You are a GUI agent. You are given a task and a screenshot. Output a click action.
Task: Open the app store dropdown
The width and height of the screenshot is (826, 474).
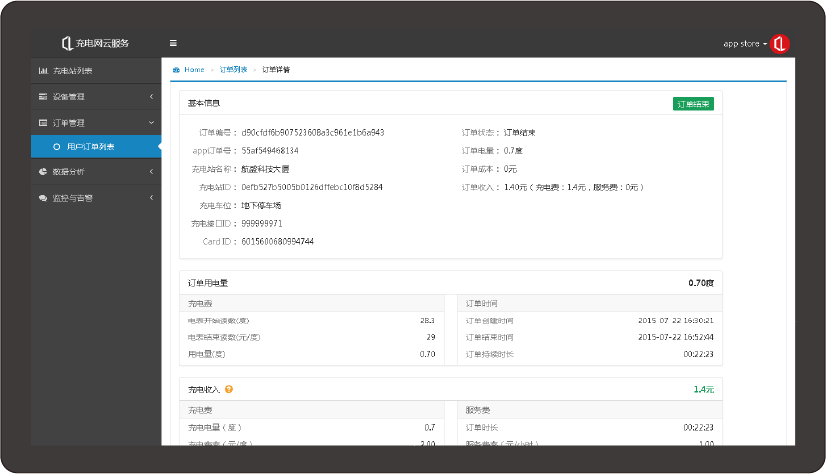point(745,44)
